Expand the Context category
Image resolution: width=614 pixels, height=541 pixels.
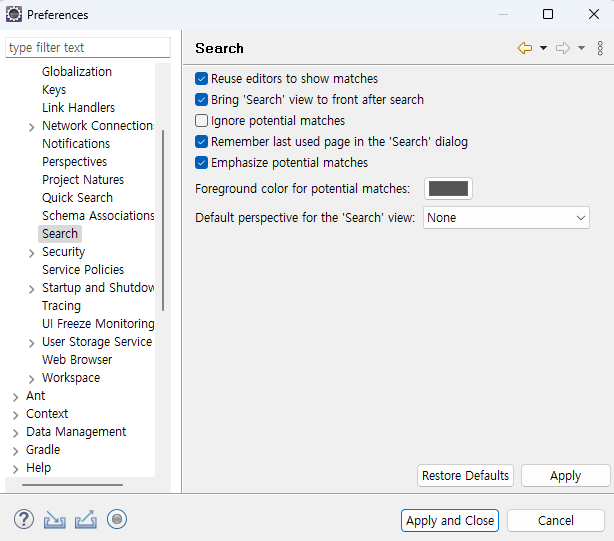15,415
